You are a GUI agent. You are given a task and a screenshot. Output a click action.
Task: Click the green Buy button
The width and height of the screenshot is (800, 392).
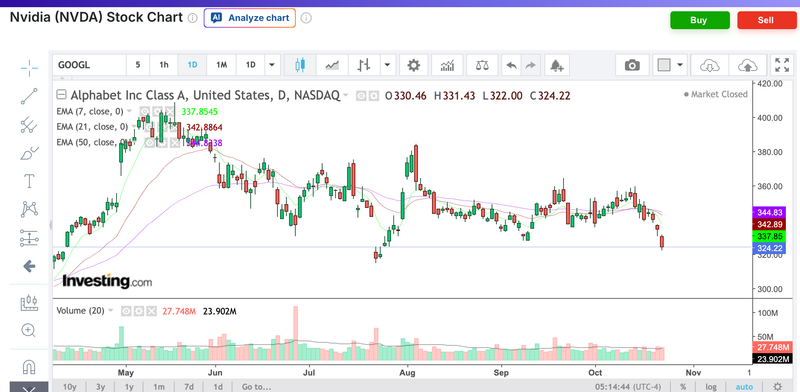click(700, 20)
